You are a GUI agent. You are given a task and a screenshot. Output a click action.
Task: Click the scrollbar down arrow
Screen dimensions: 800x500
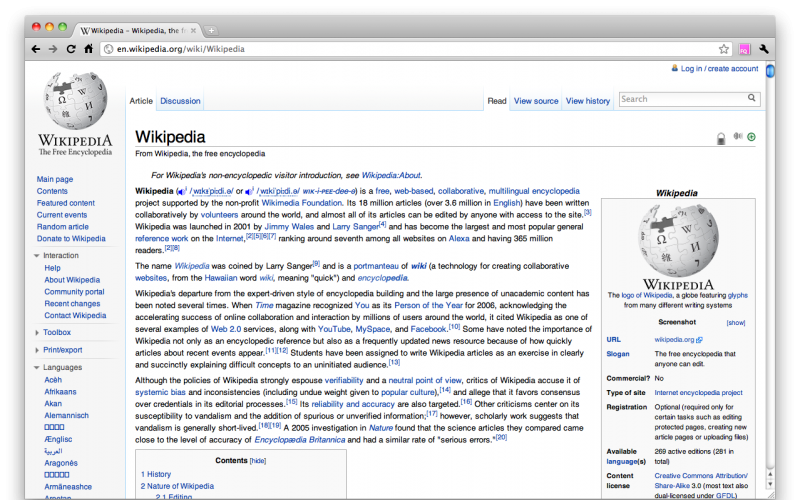tap(770, 484)
